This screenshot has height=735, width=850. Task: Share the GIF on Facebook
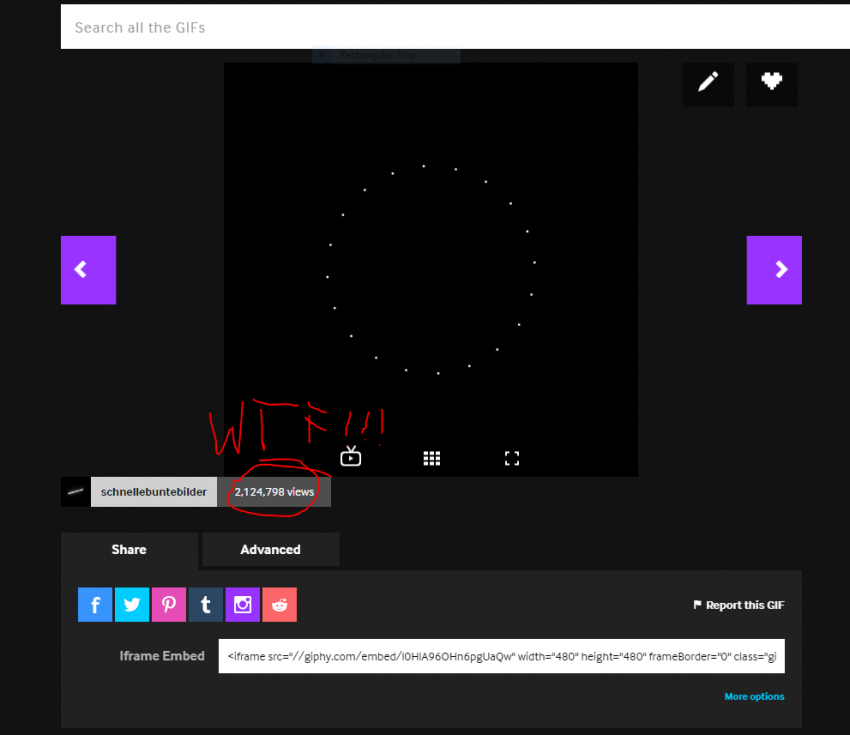pyautogui.click(x=95, y=605)
